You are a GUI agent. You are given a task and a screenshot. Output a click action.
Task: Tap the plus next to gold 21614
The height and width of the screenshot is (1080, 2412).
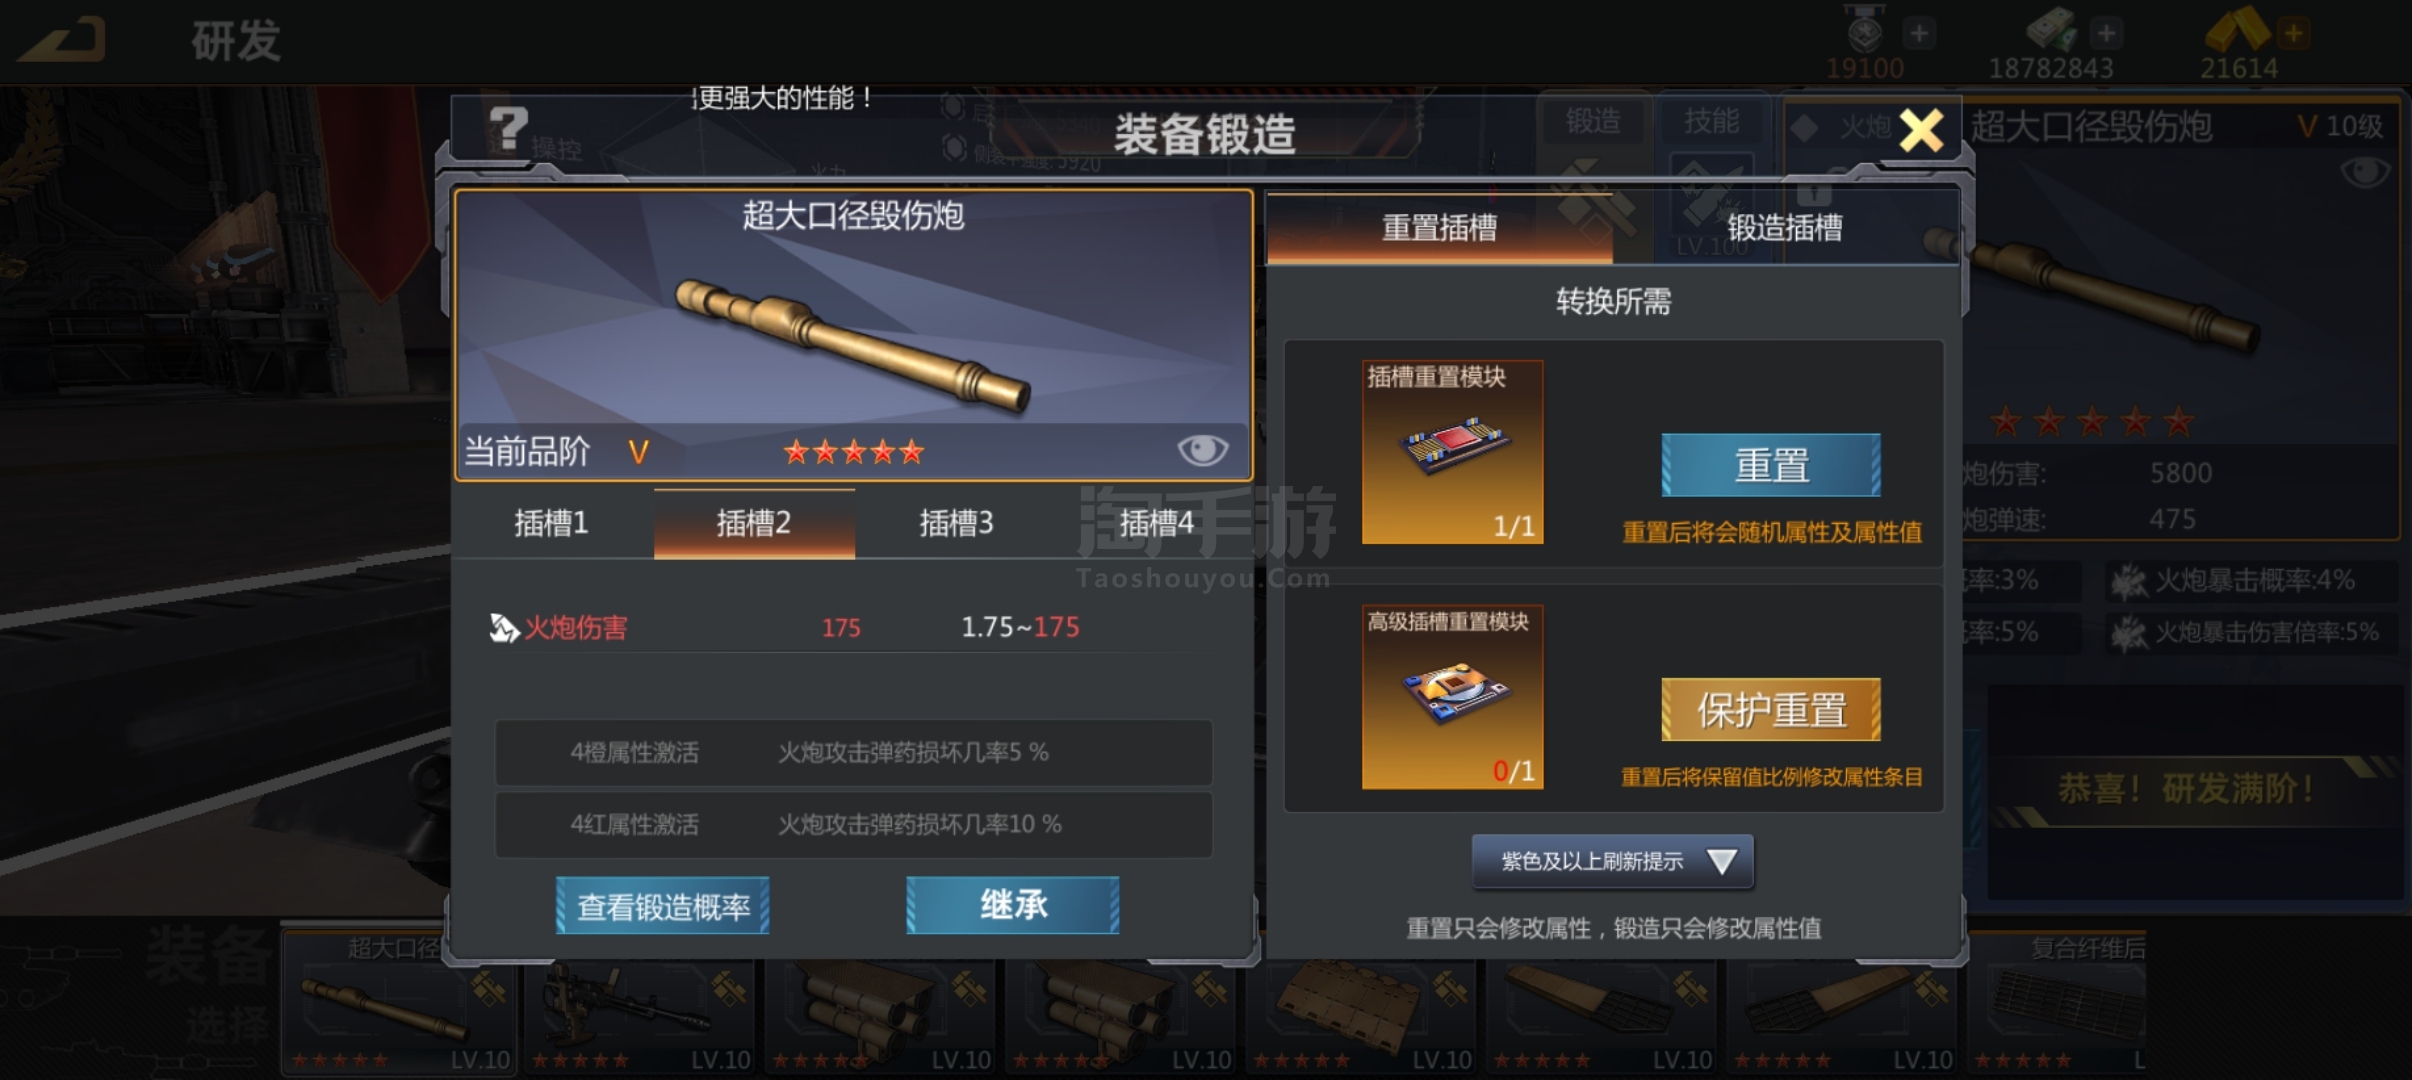[2293, 33]
